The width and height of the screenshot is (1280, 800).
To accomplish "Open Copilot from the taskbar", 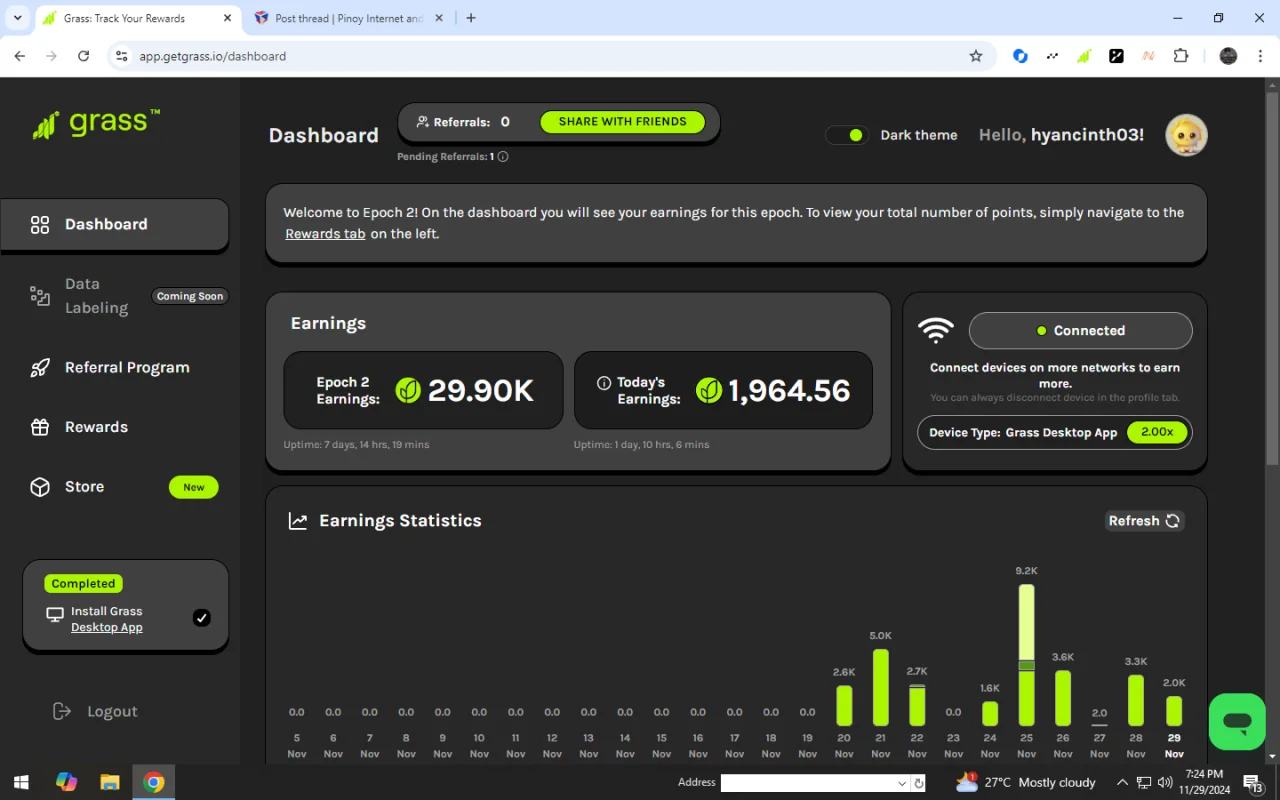I will click(66, 782).
